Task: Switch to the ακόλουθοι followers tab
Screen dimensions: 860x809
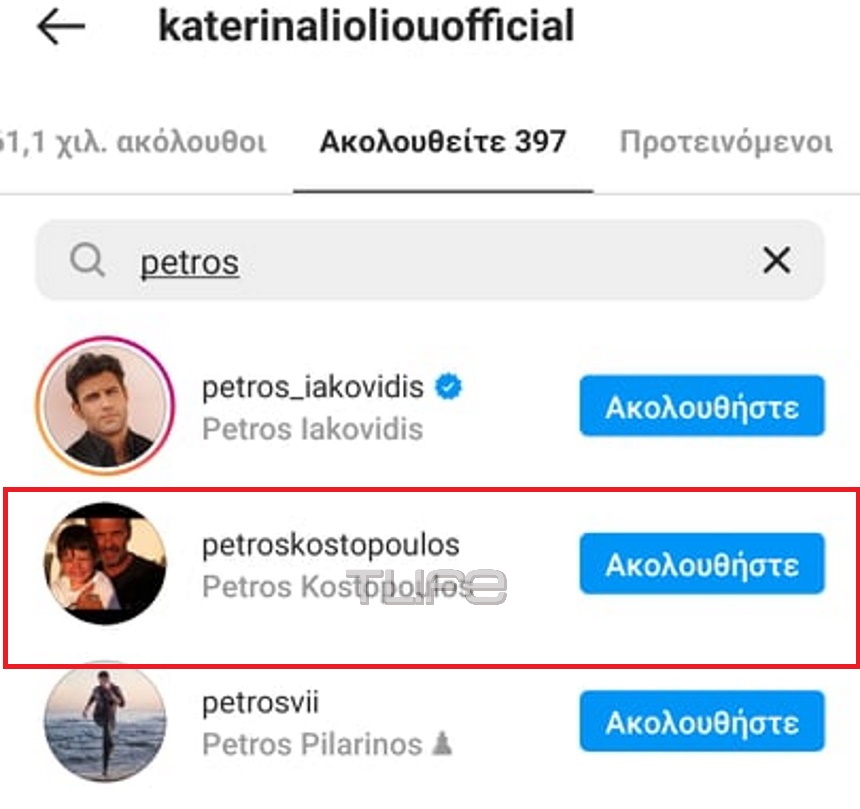Action: click(135, 142)
